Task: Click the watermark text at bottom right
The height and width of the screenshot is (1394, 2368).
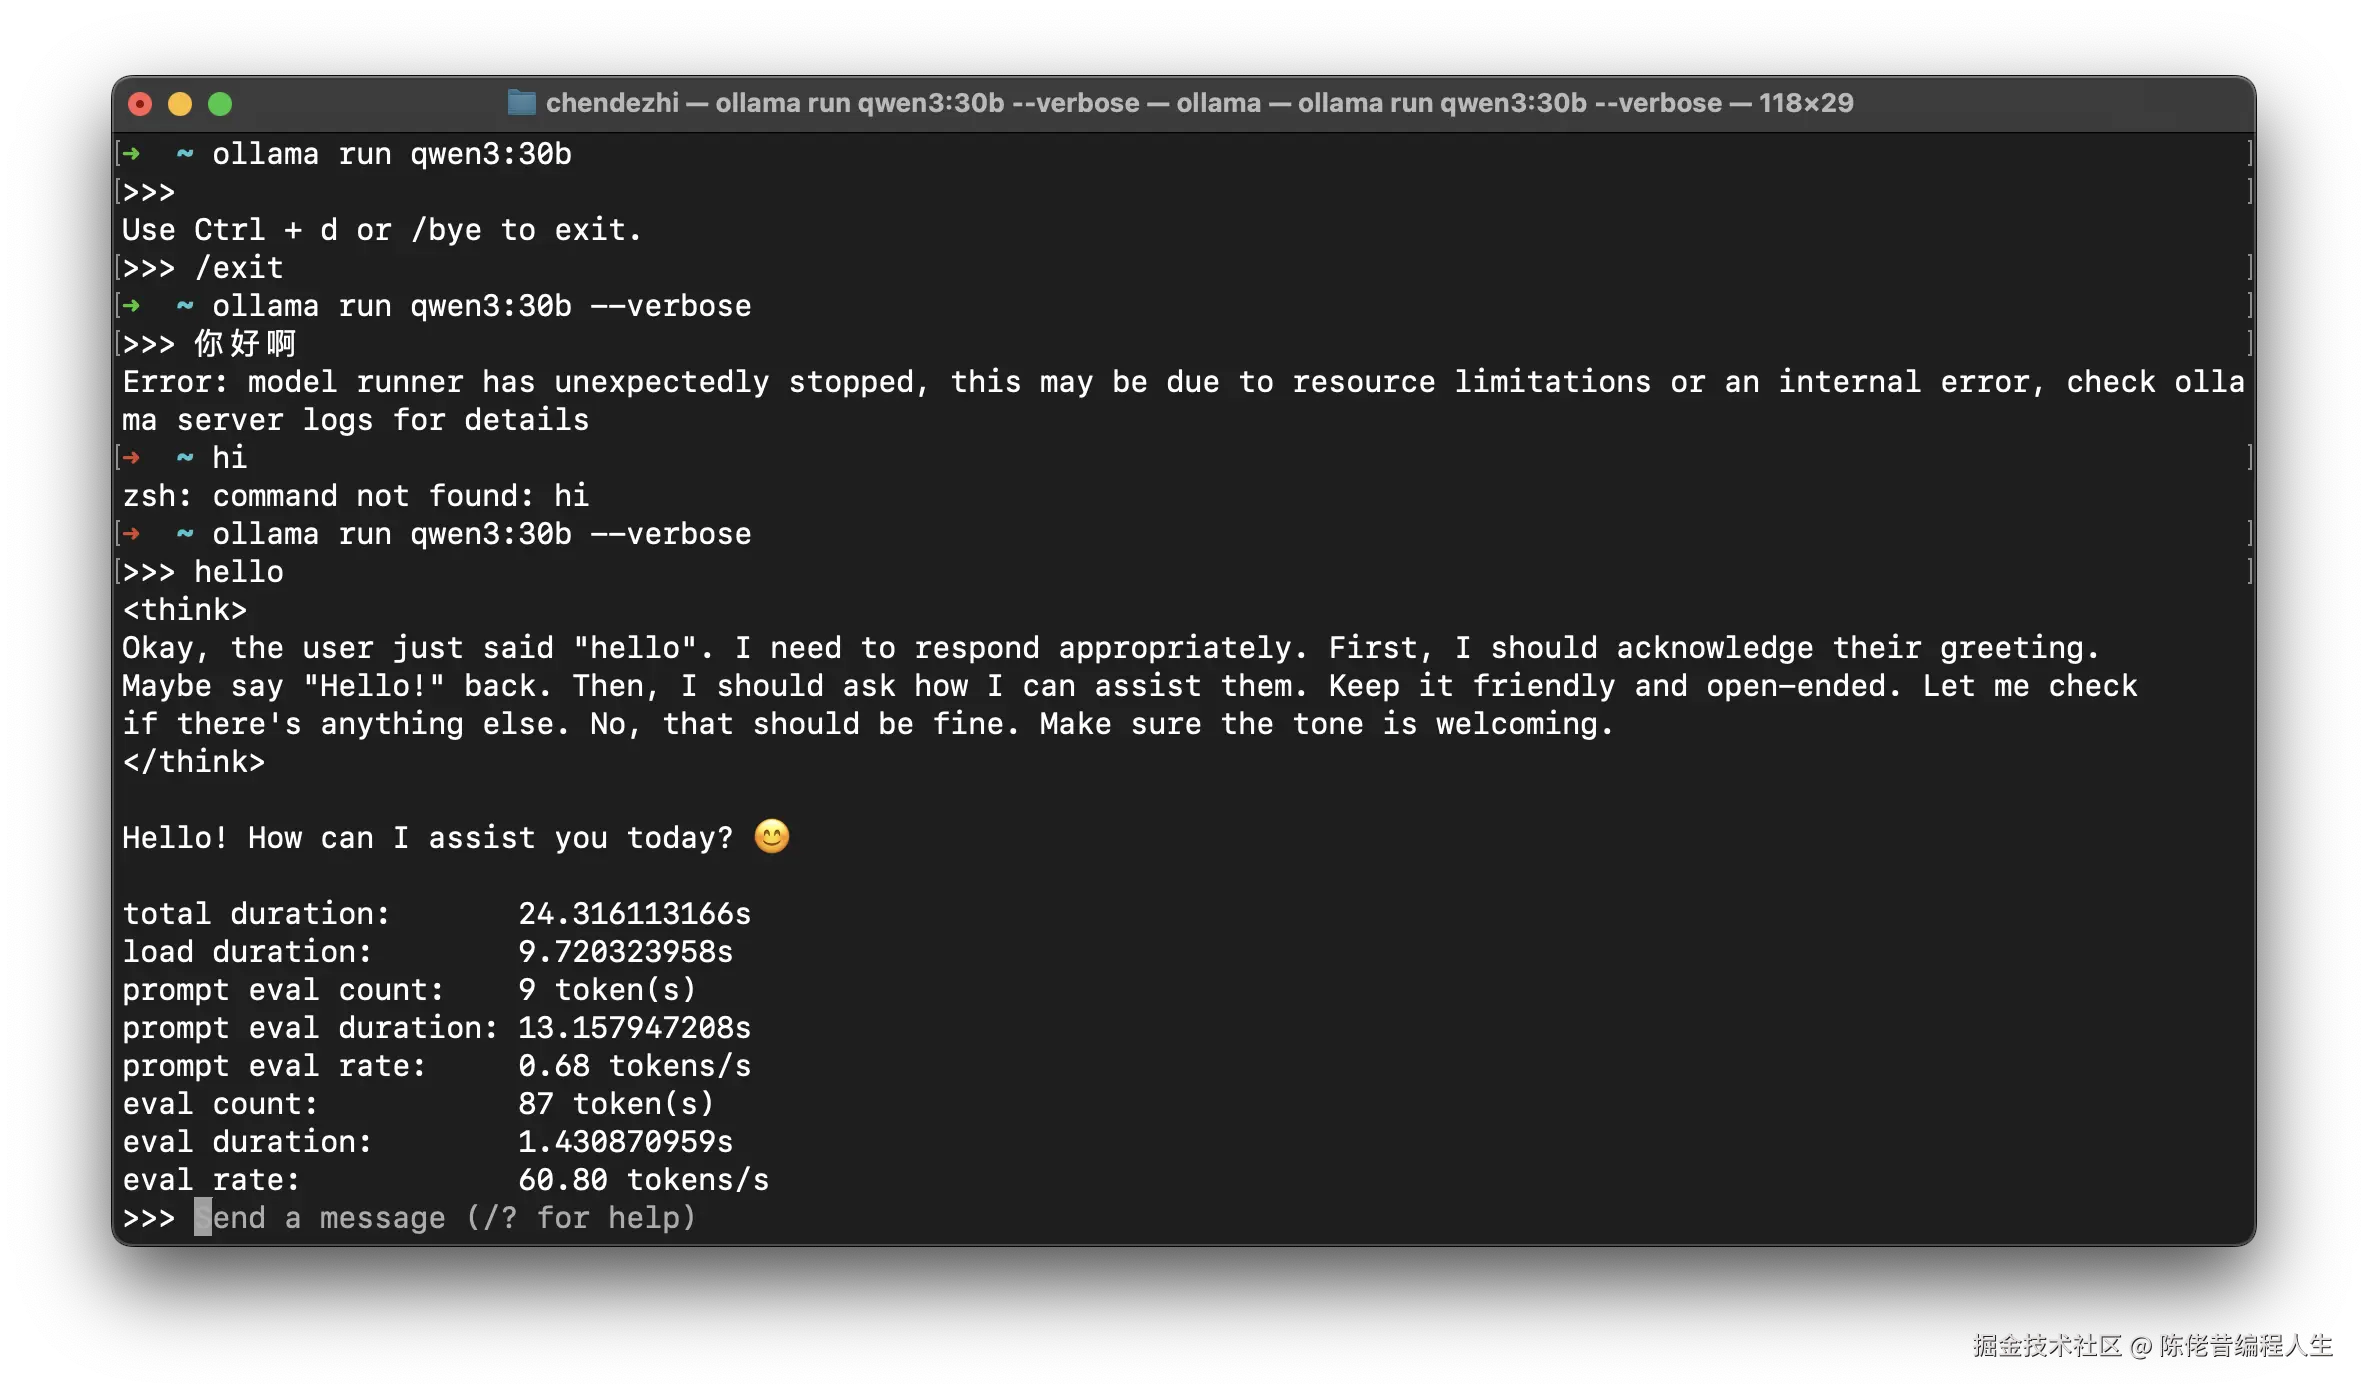Action: click(2151, 1345)
